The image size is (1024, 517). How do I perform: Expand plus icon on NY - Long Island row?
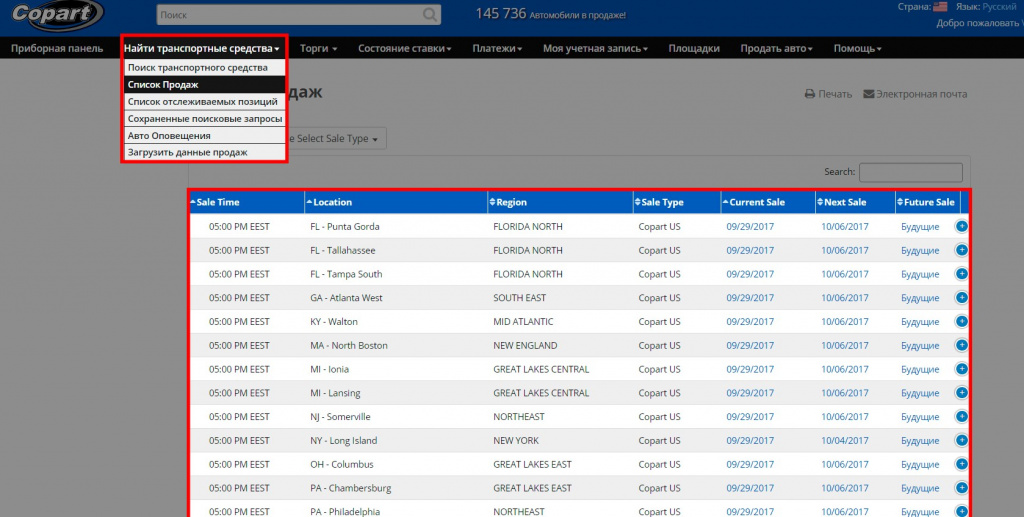961,441
